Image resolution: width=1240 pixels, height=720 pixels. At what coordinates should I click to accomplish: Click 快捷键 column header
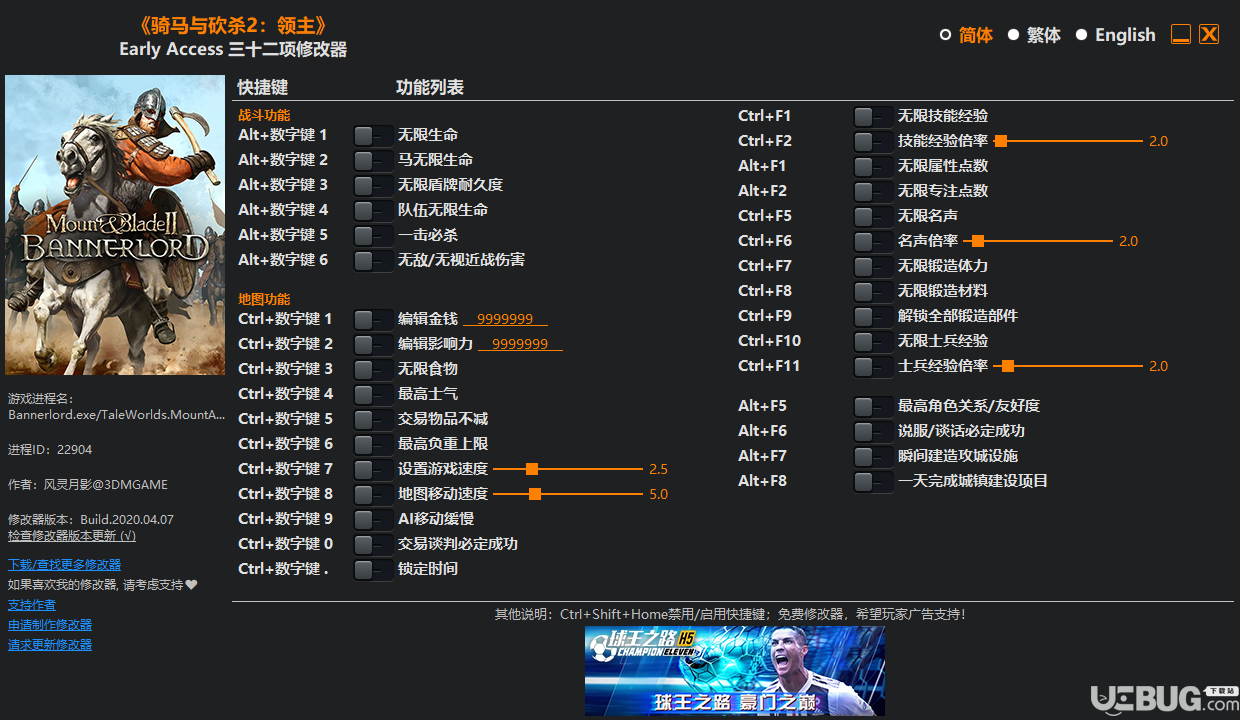(x=263, y=88)
